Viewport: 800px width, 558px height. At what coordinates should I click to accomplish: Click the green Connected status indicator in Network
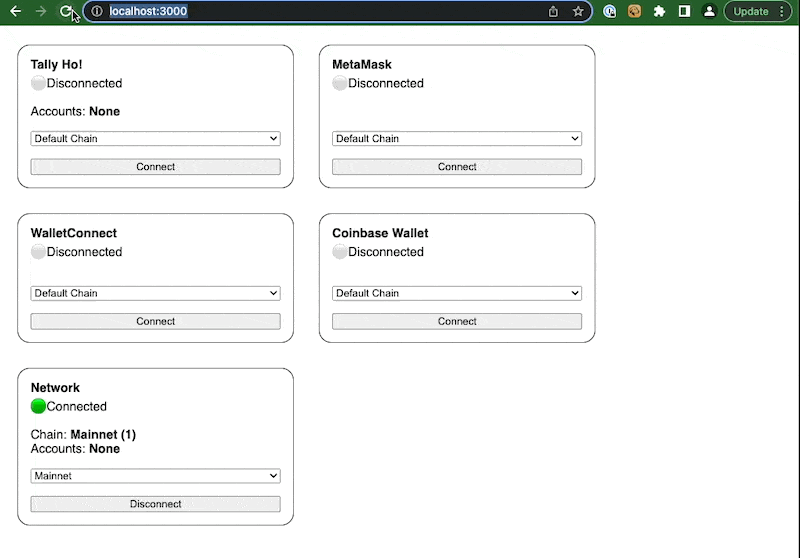[38, 407]
